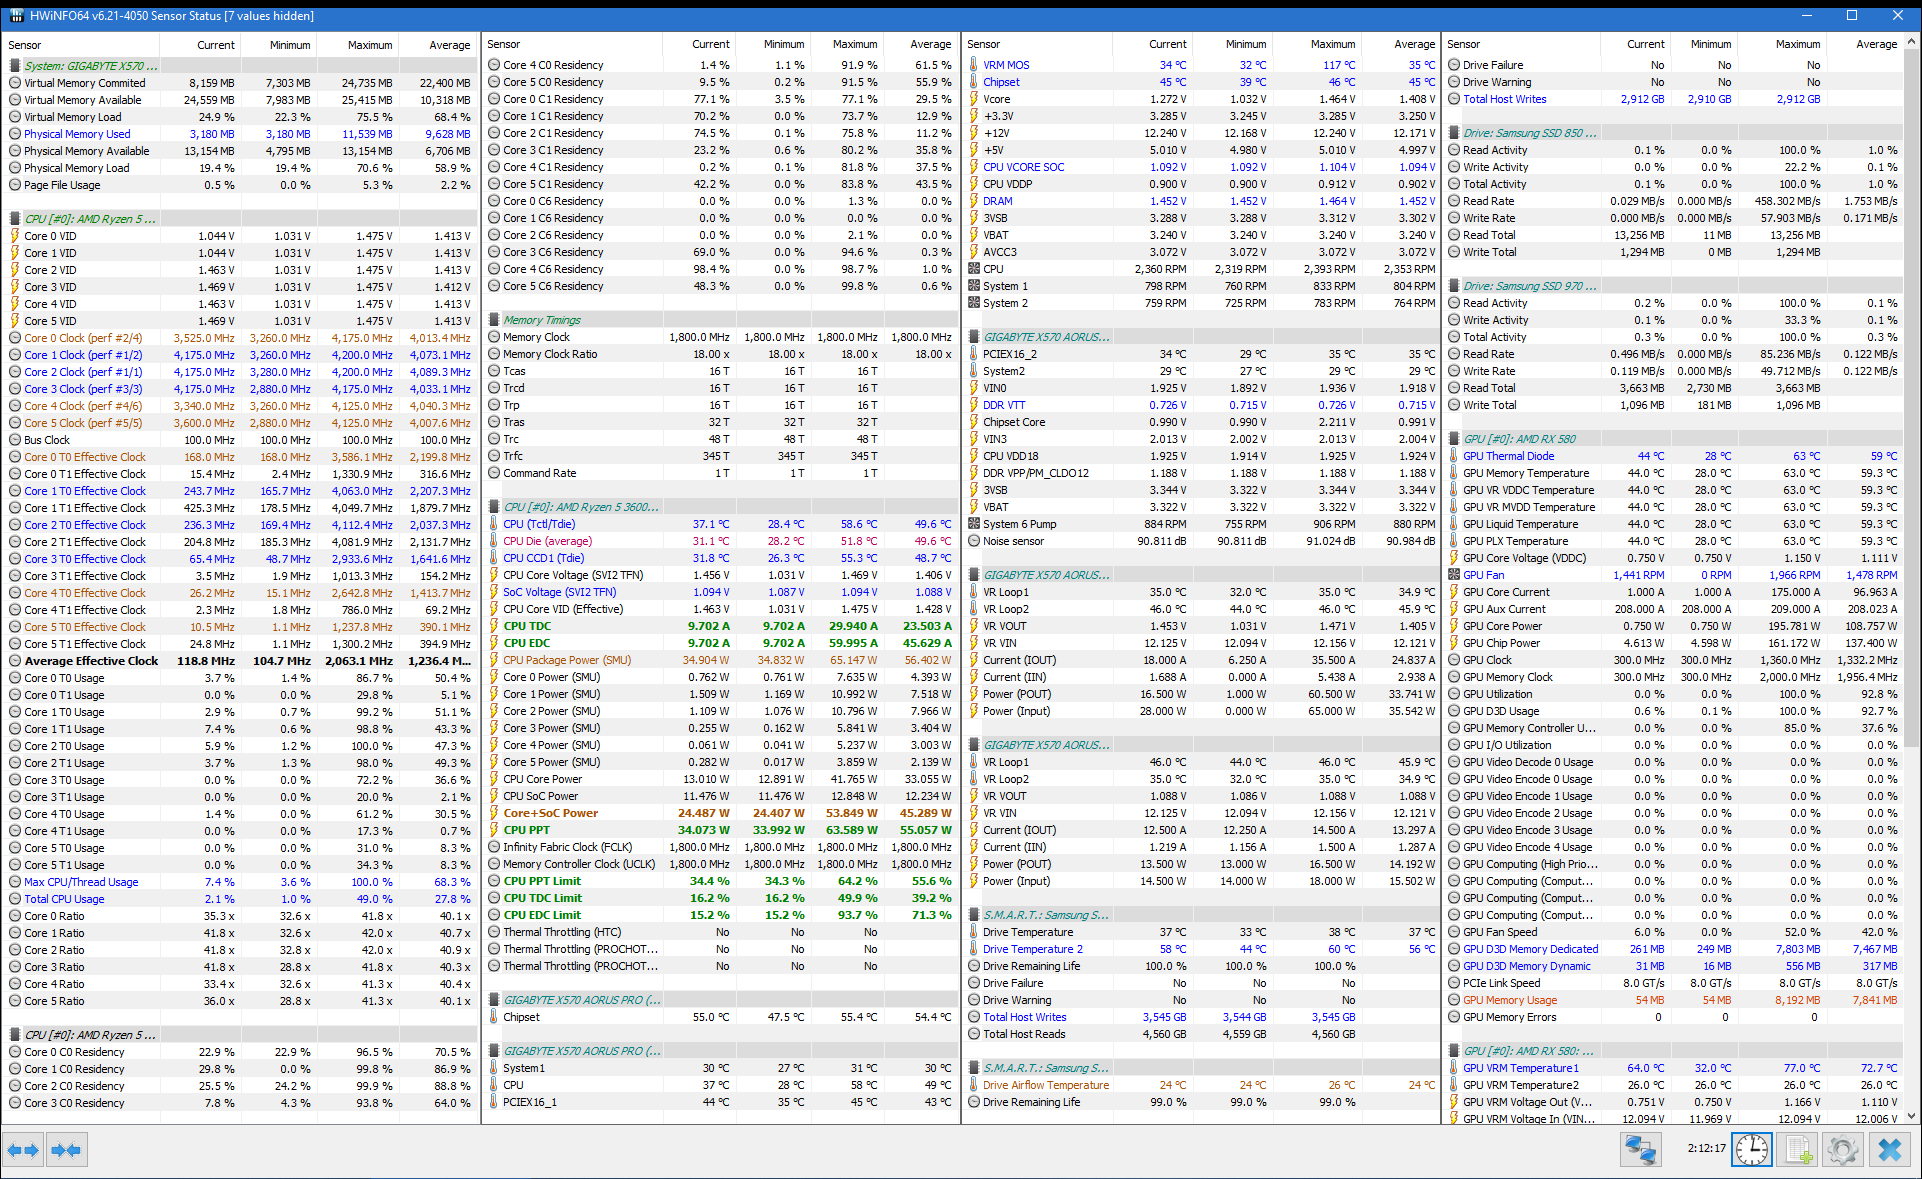Close sensor status with the blue X
Viewport: 1922px width, 1179px height.
1889,1150
